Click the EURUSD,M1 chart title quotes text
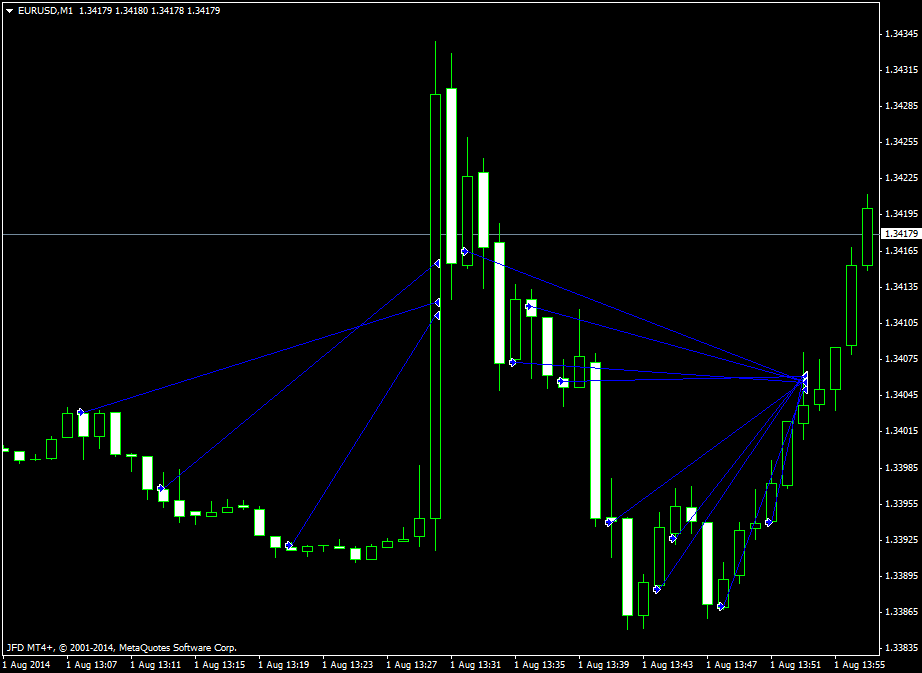This screenshot has height=673, width=922. [119, 11]
